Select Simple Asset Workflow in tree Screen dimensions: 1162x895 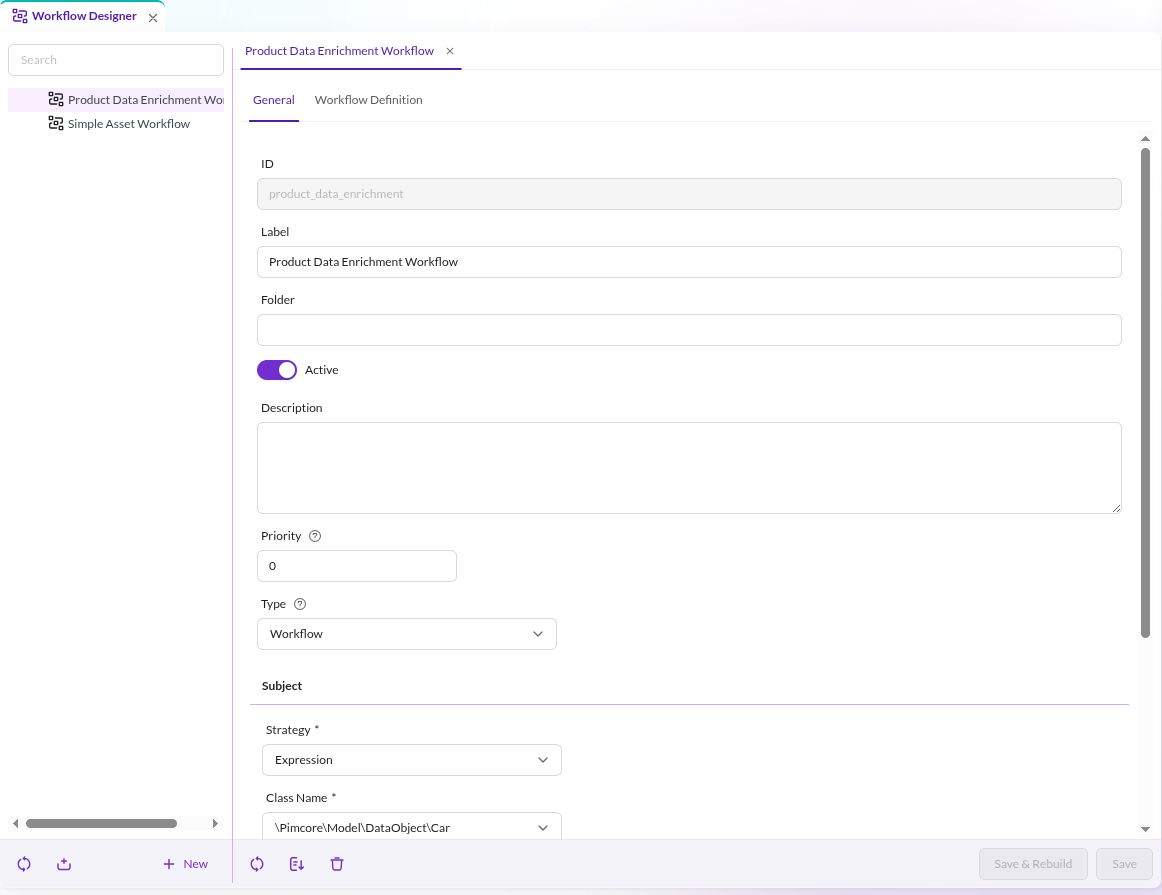pos(116,124)
